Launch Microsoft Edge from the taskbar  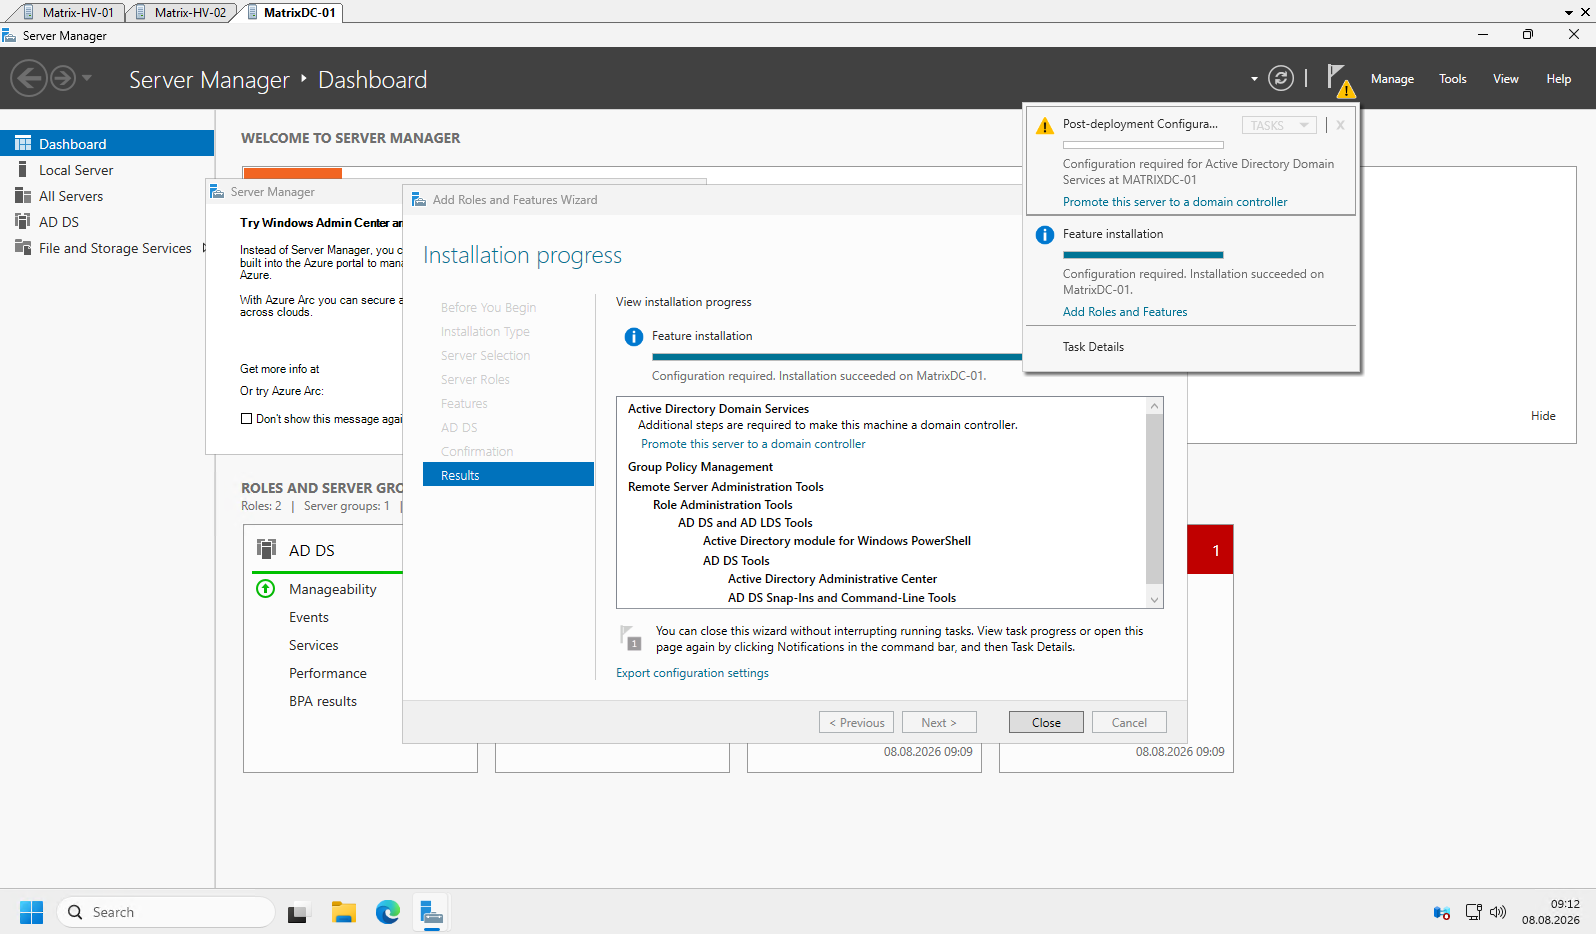click(x=388, y=912)
